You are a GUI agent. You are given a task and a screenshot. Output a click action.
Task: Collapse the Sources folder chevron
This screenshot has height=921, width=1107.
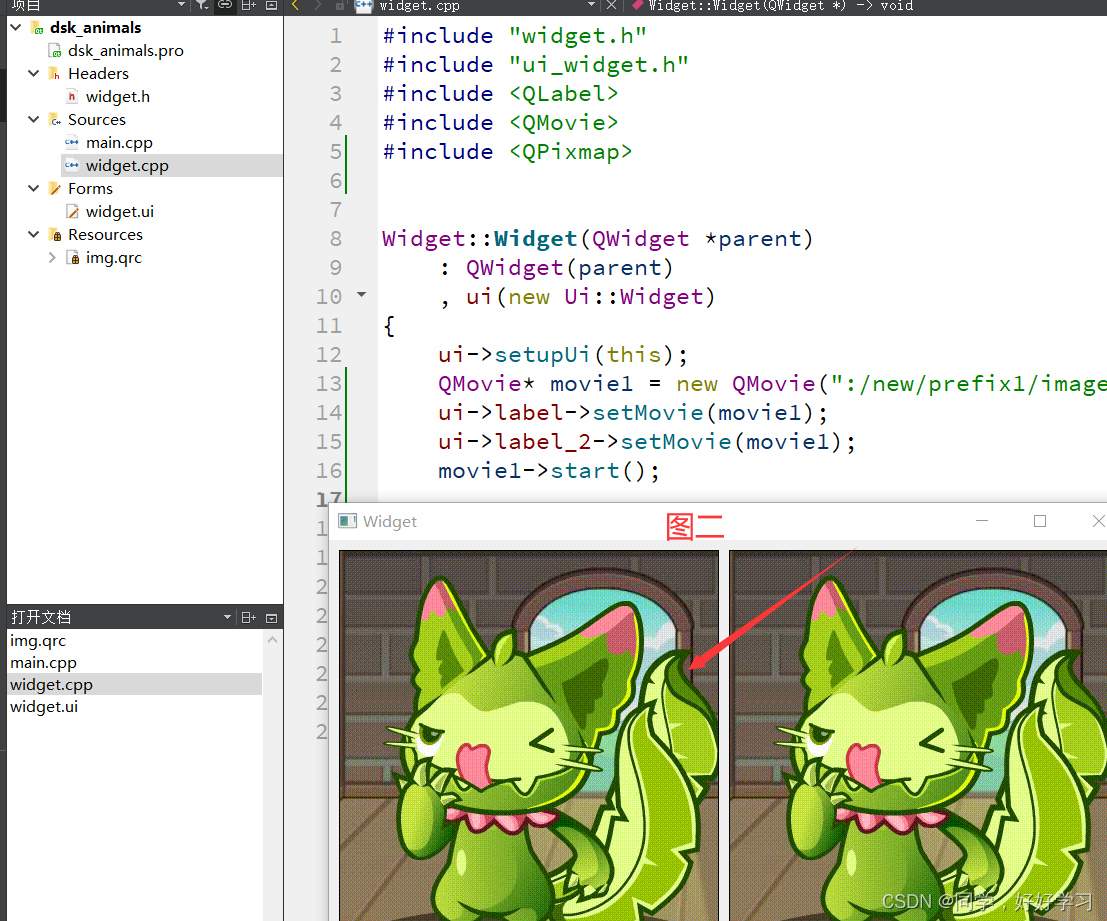(33, 119)
